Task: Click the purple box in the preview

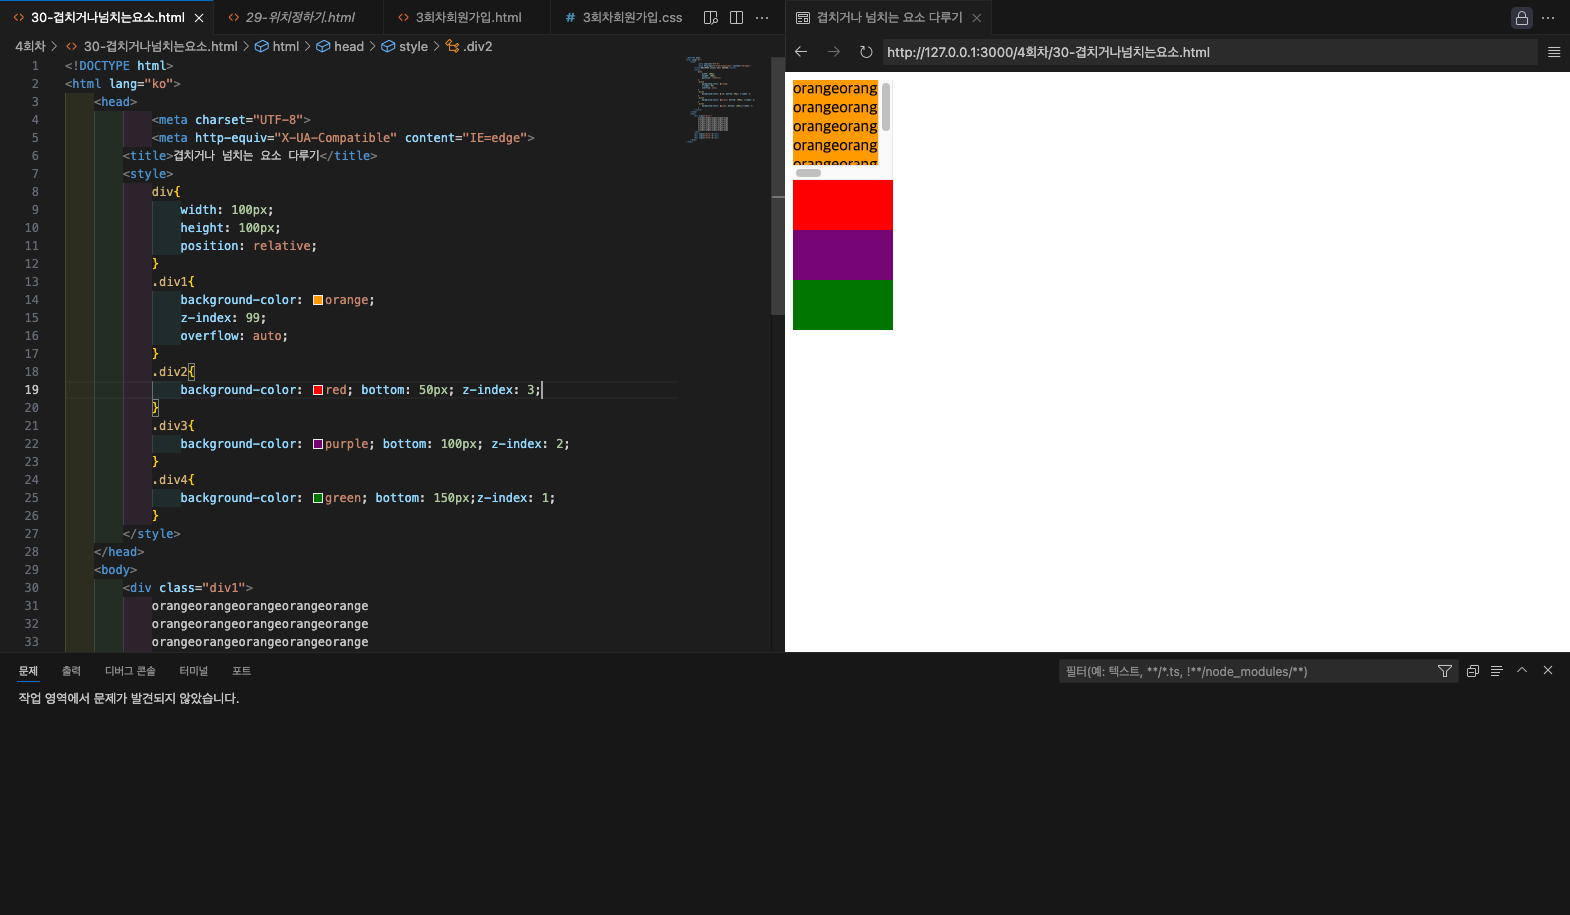Action: 843,255
